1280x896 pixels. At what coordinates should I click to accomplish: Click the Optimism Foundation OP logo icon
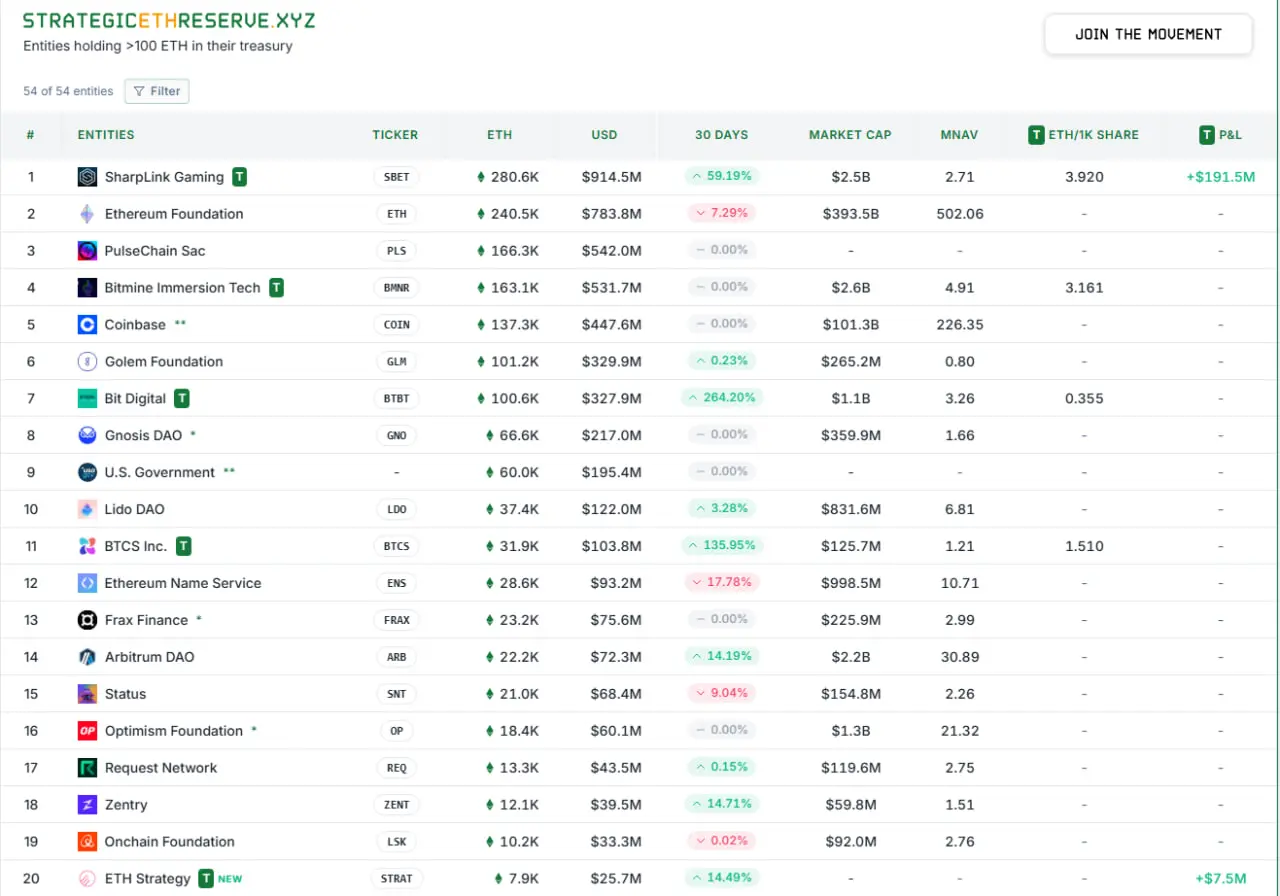[x=87, y=731]
